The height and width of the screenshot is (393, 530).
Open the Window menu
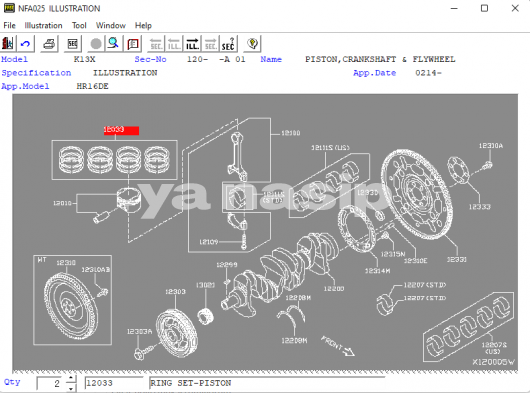click(111, 25)
